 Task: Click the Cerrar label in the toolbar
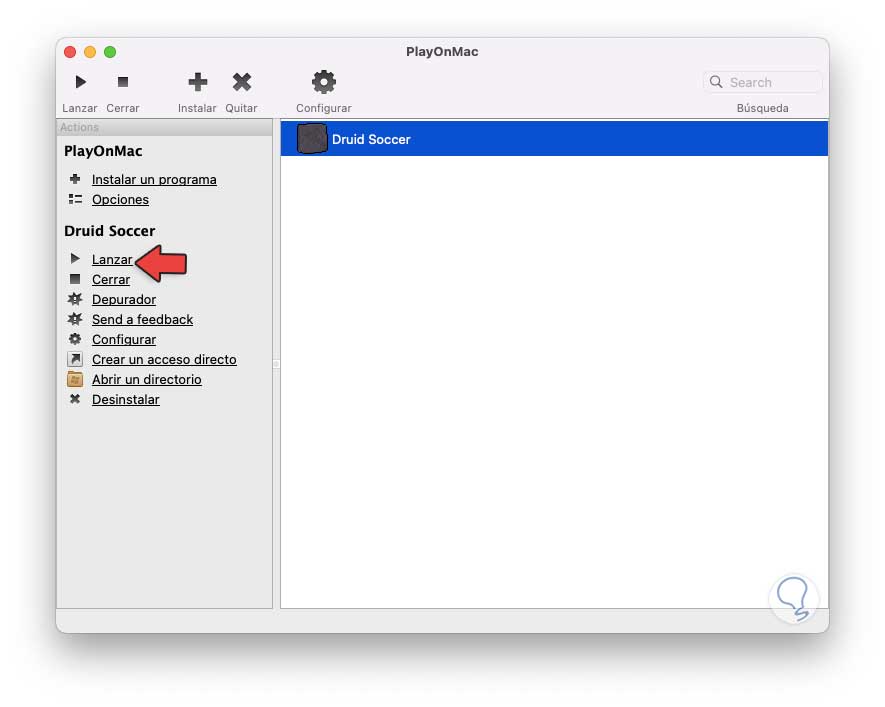tap(122, 108)
